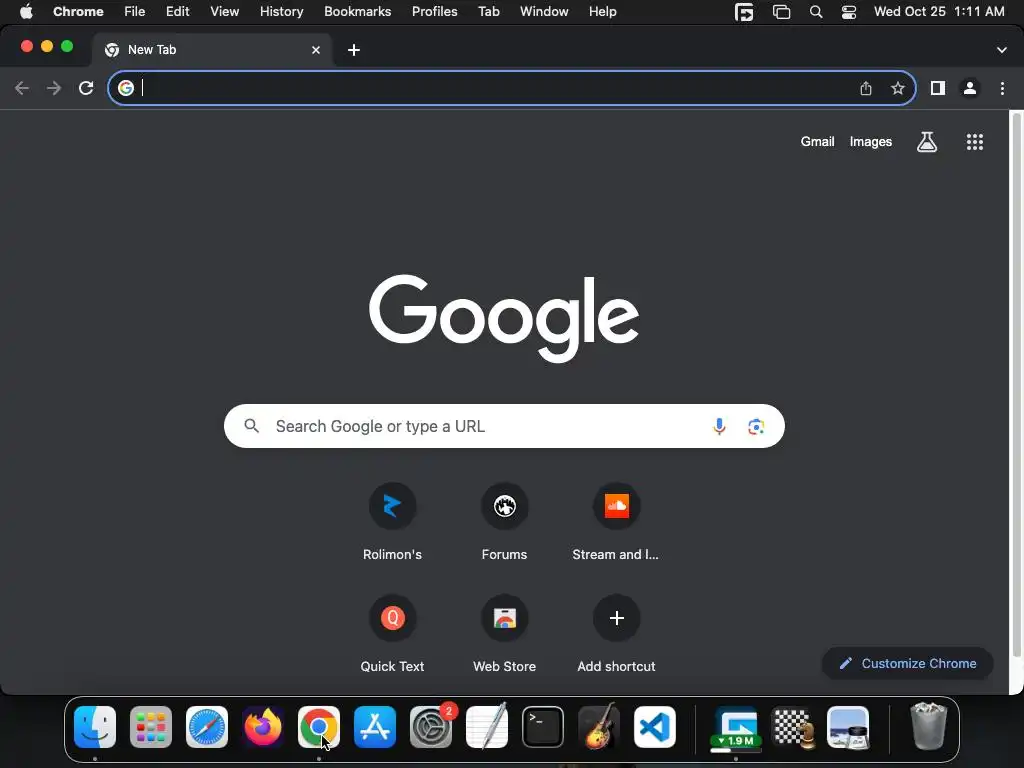
Task: Open a new tab with plus button
Action: tap(354, 50)
